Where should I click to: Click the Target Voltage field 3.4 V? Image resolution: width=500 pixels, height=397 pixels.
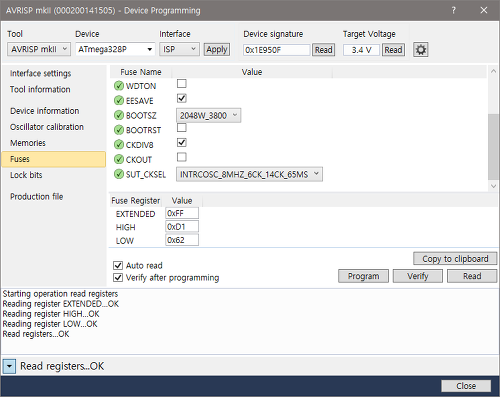click(361, 50)
